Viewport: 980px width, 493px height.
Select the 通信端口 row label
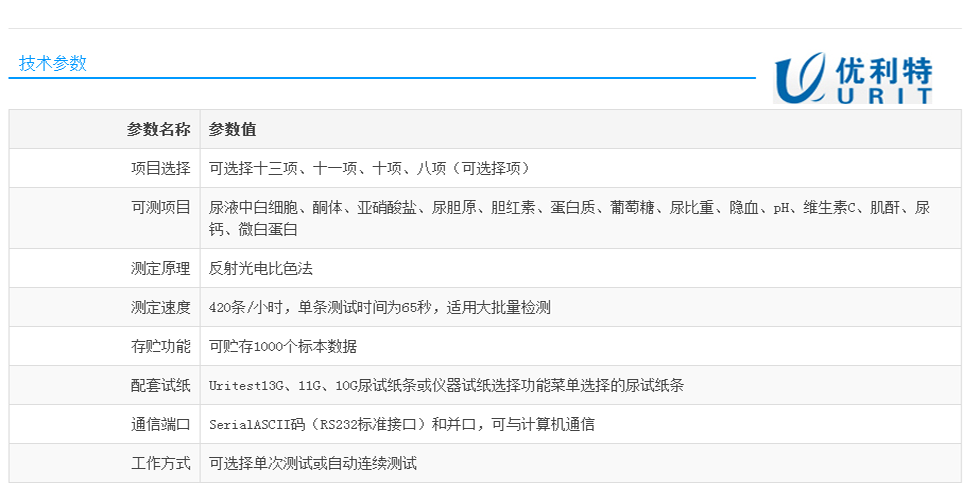[161, 424]
